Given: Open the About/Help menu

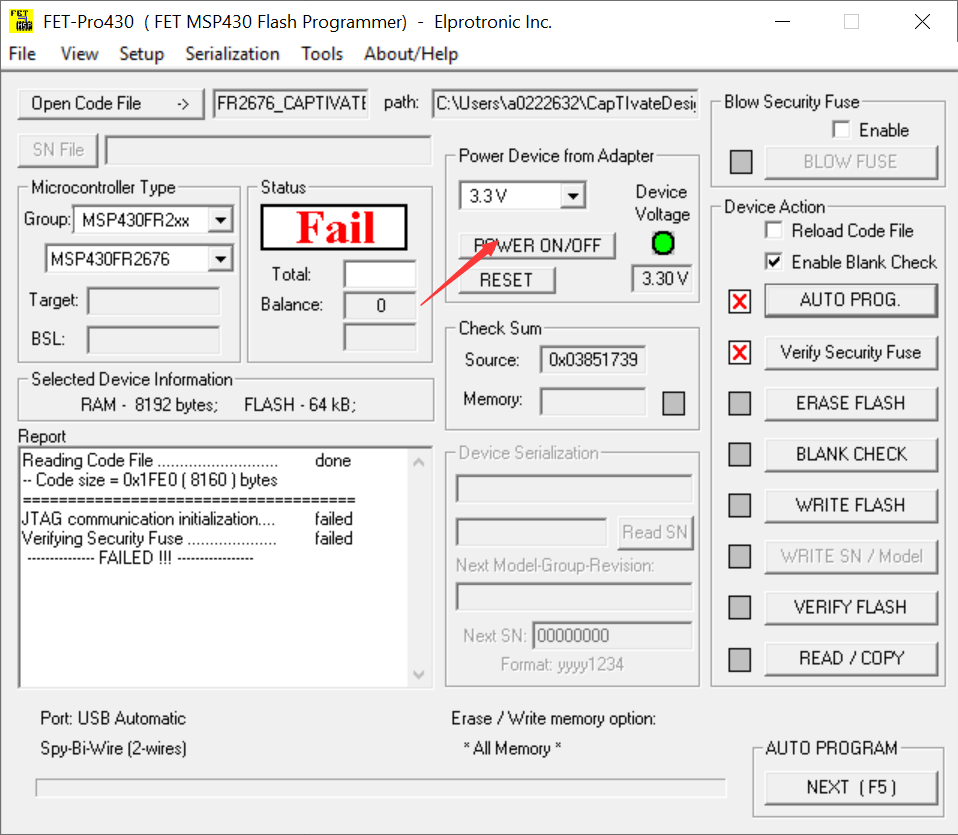Looking at the screenshot, I should 411,54.
